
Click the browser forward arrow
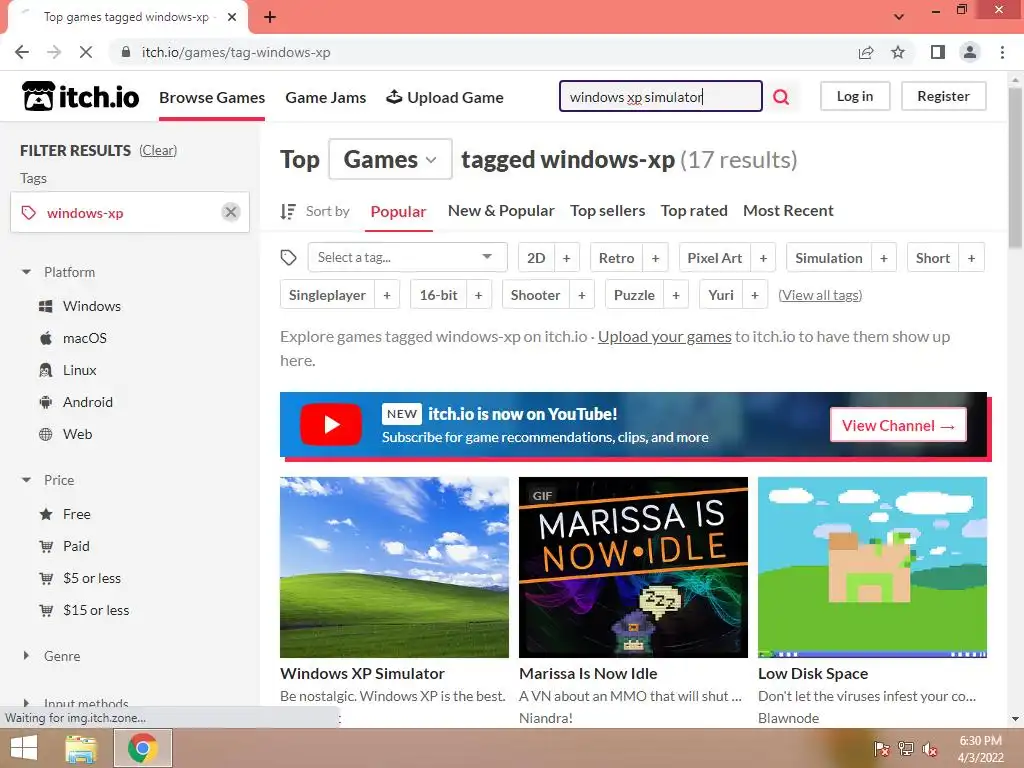[x=54, y=52]
